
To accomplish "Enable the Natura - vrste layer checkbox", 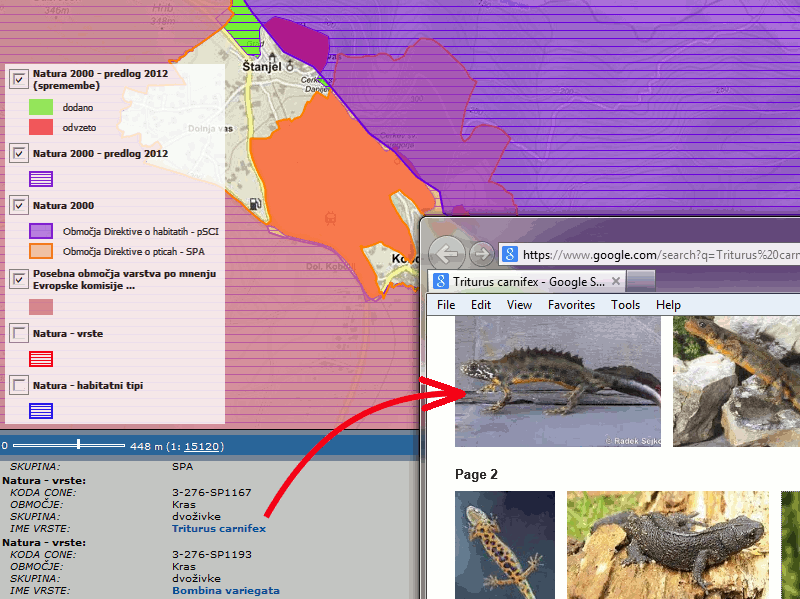I will click(19, 333).
